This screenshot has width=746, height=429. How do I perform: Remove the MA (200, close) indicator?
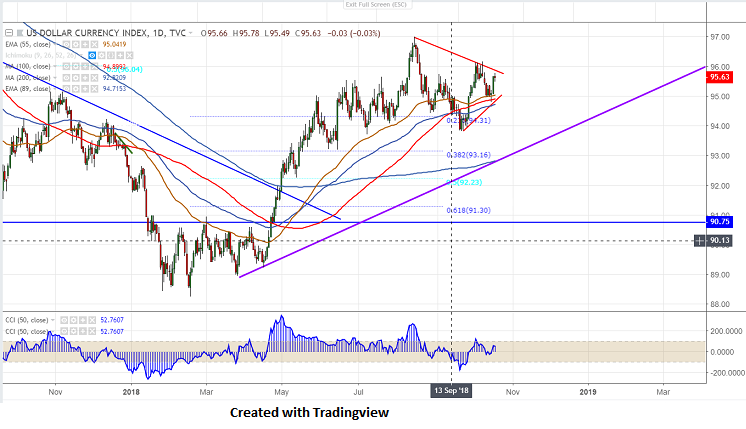[x=94, y=78]
